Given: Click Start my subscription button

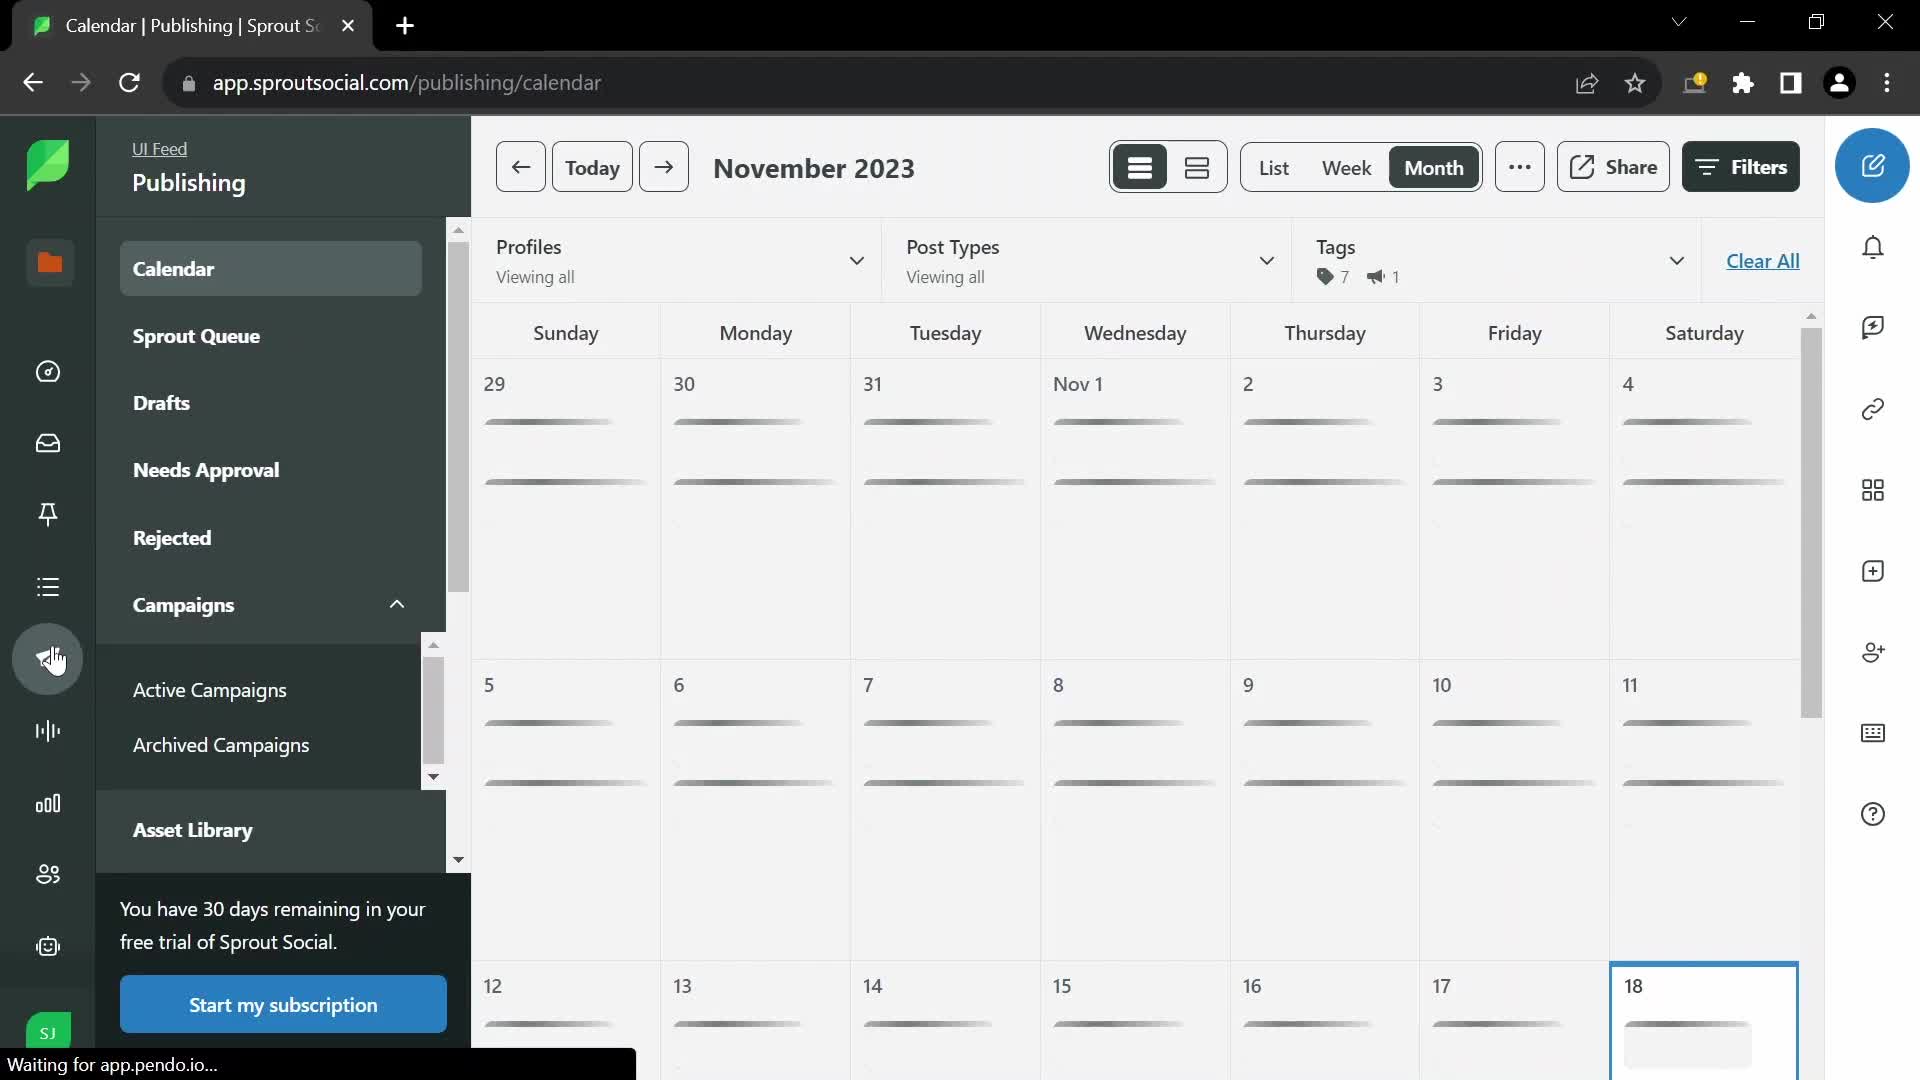Looking at the screenshot, I should click(x=284, y=1005).
